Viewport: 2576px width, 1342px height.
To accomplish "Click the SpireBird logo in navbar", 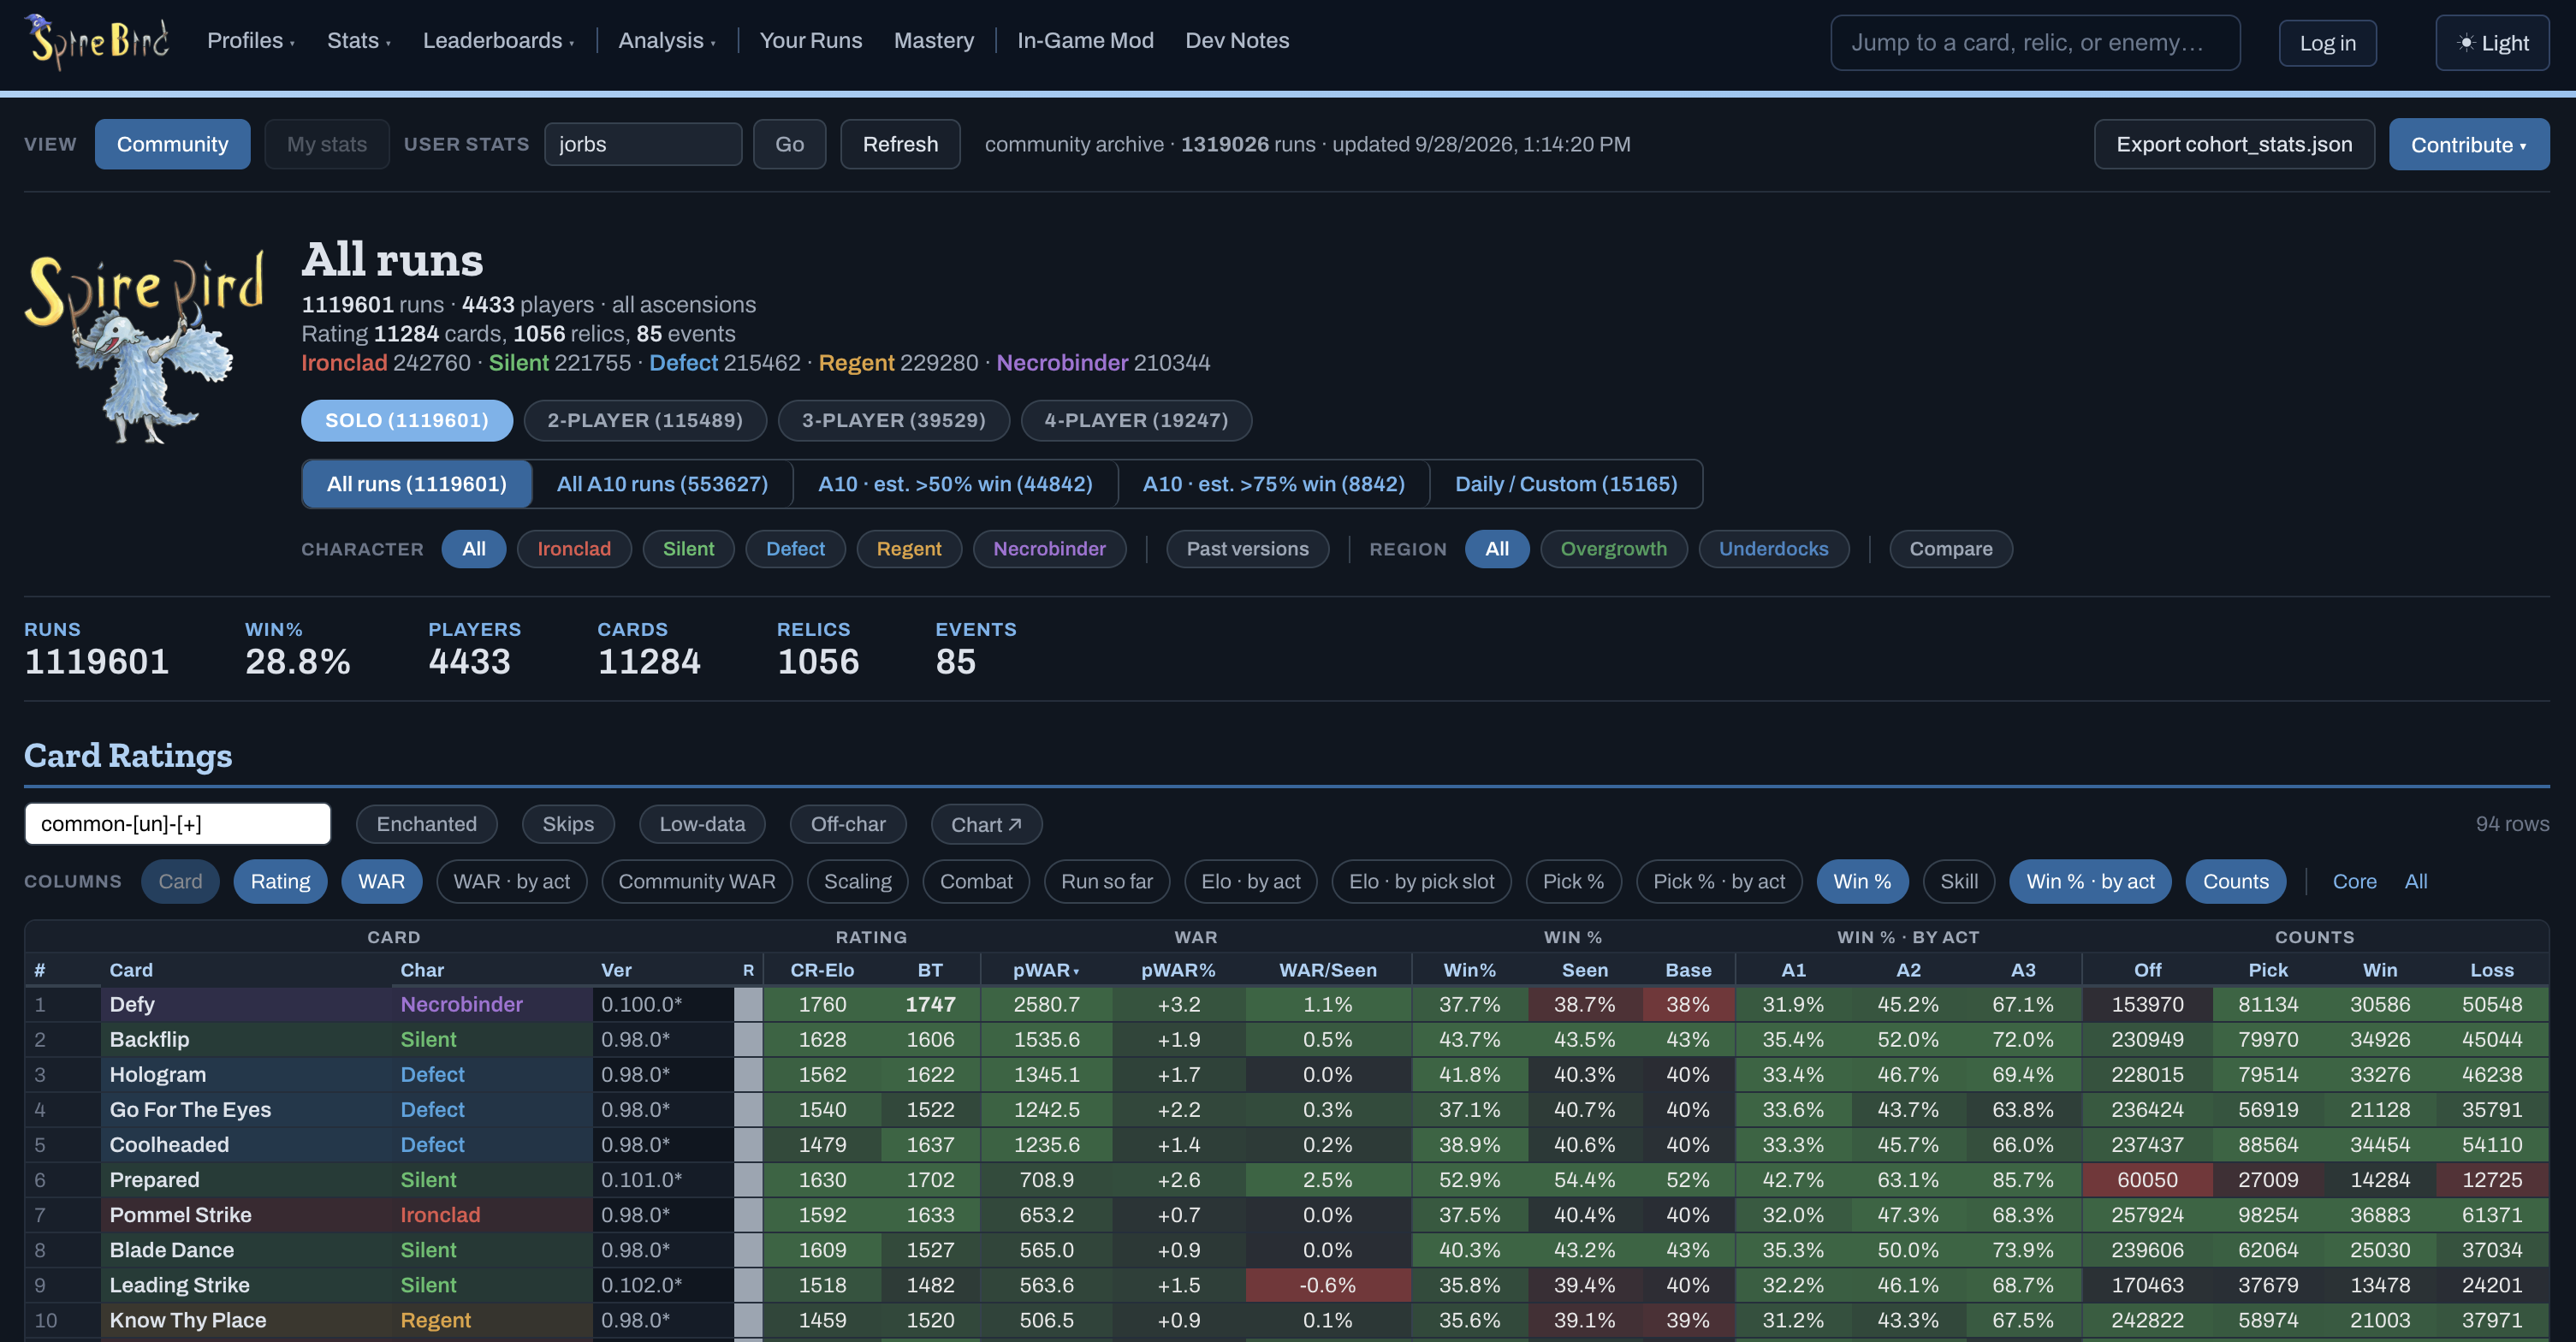I will [97, 41].
